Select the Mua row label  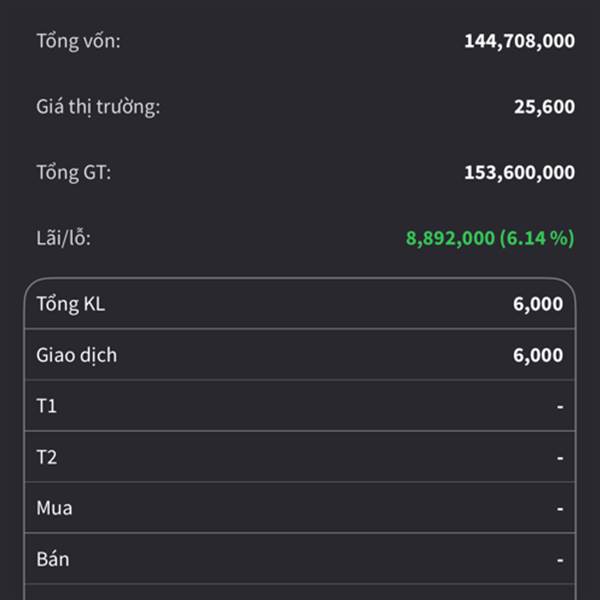point(54,508)
